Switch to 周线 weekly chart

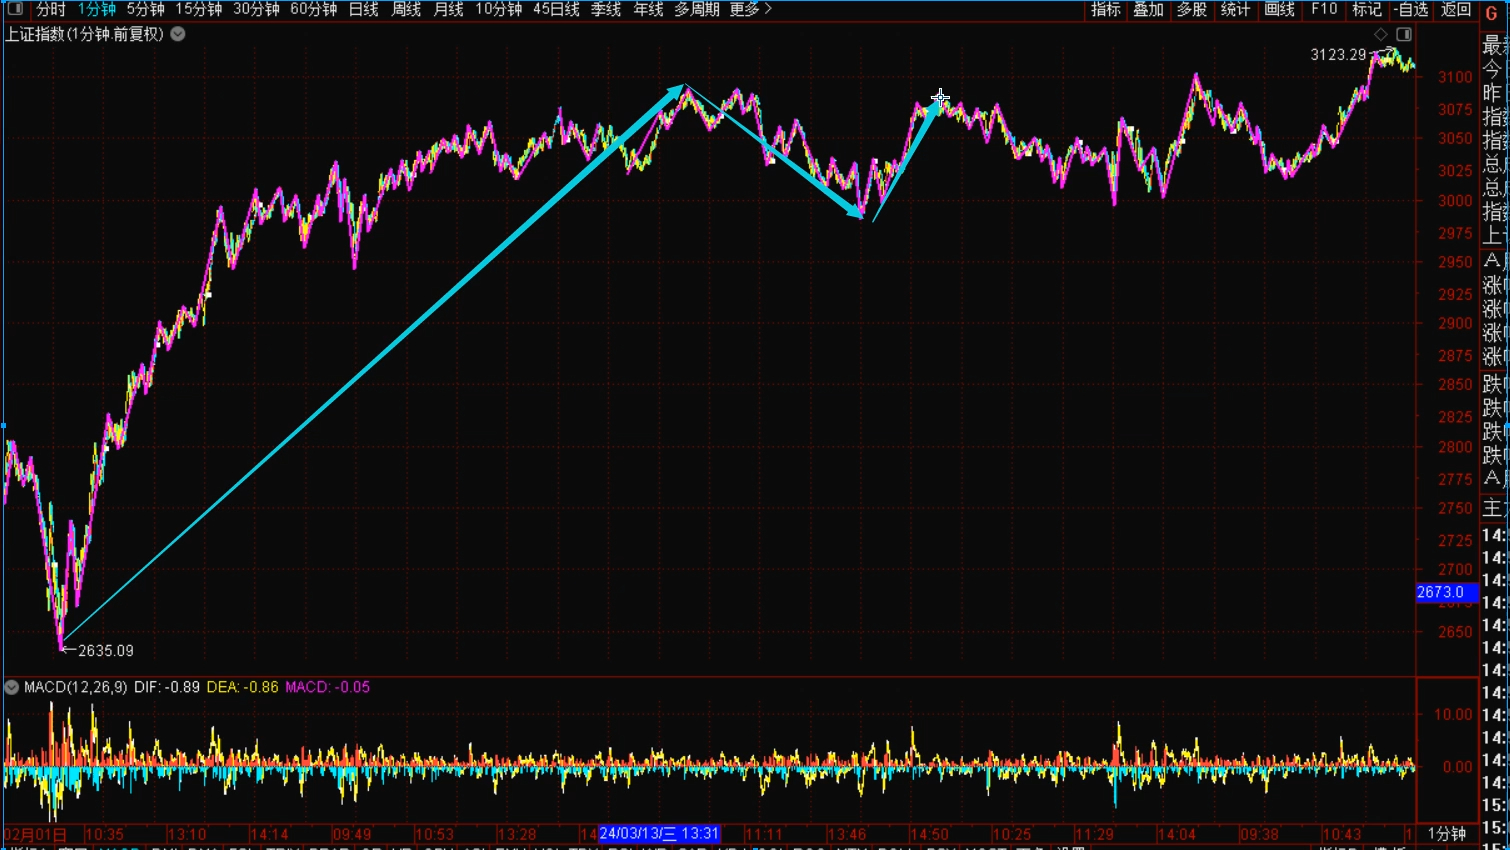[x=406, y=9]
